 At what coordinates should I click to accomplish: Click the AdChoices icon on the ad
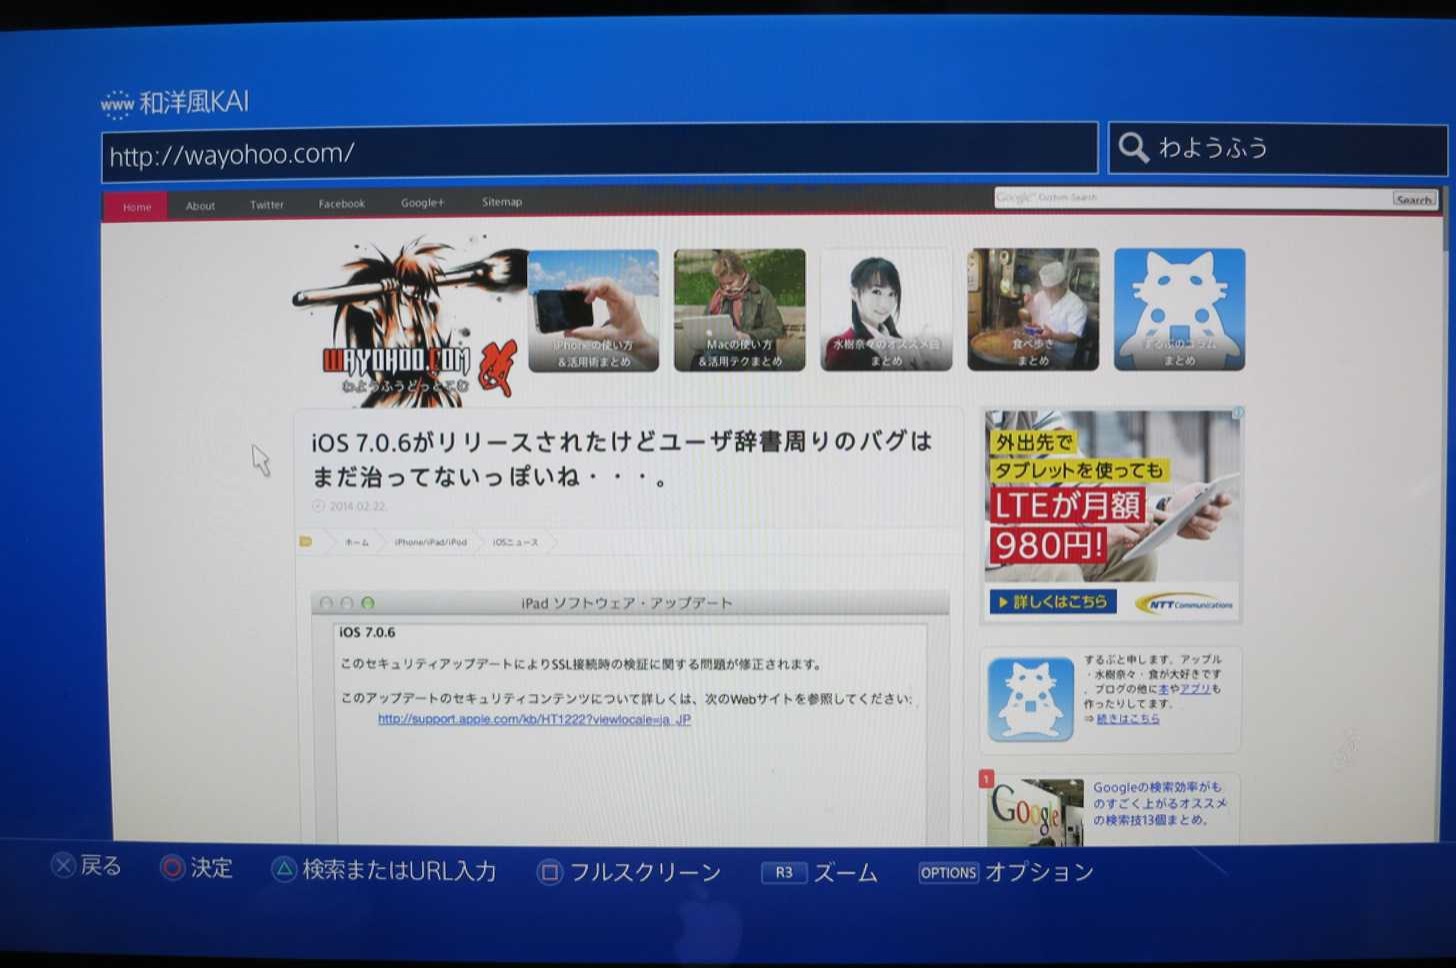tap(1237, 413)
